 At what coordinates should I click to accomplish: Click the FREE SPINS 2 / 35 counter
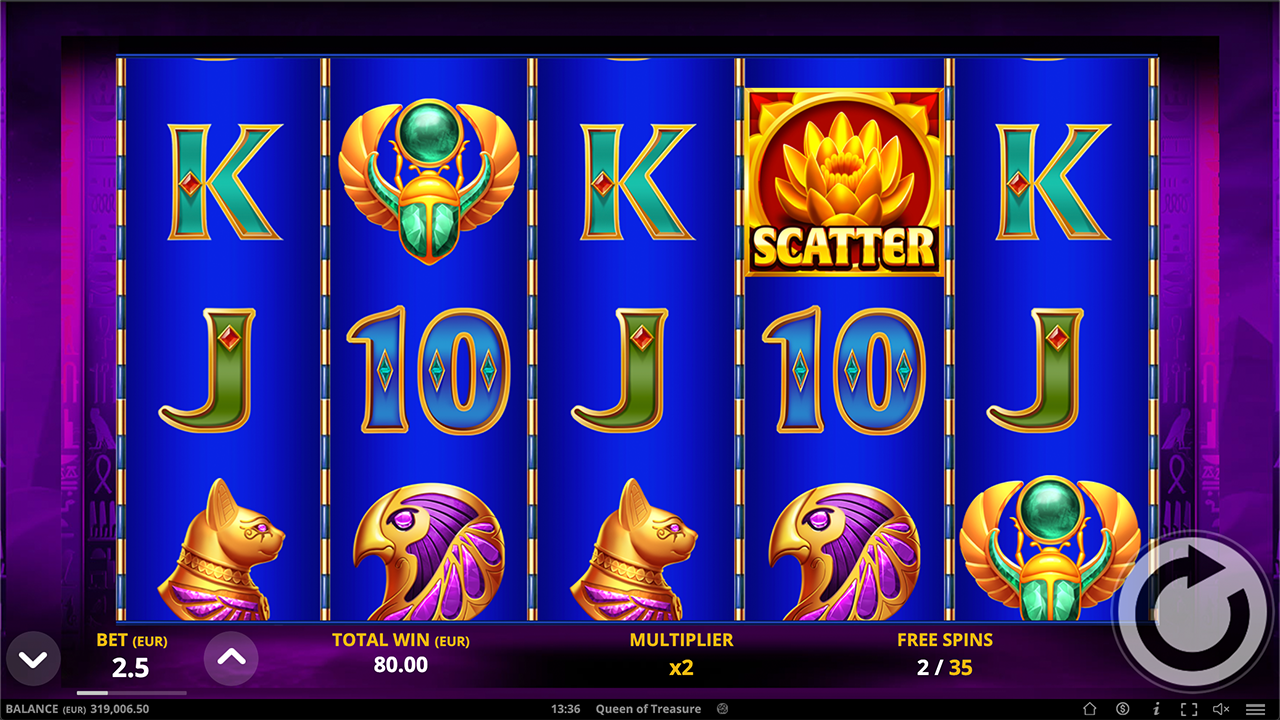945,667
